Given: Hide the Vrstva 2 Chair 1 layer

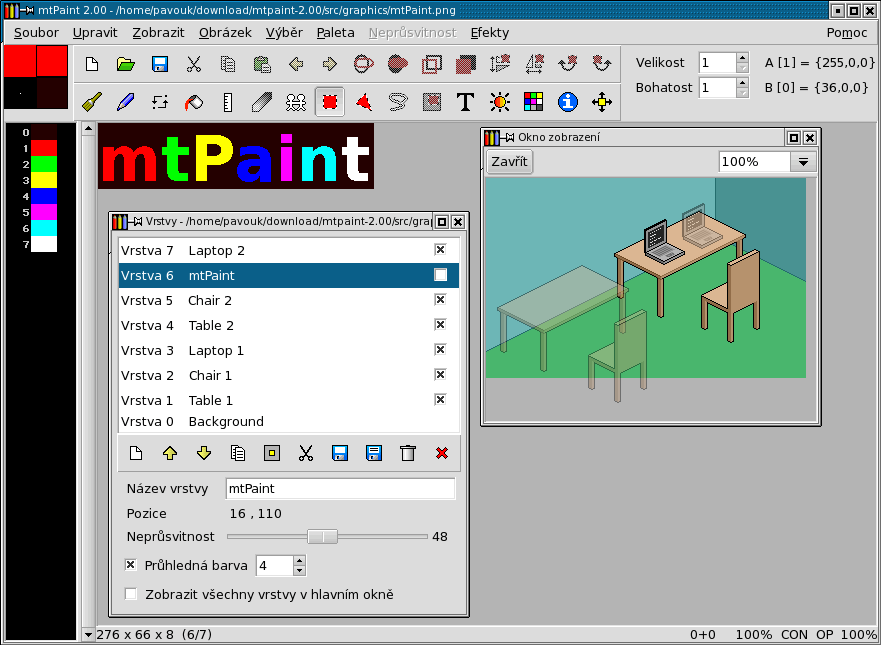Looking at the screenshot, I should 440,375.
